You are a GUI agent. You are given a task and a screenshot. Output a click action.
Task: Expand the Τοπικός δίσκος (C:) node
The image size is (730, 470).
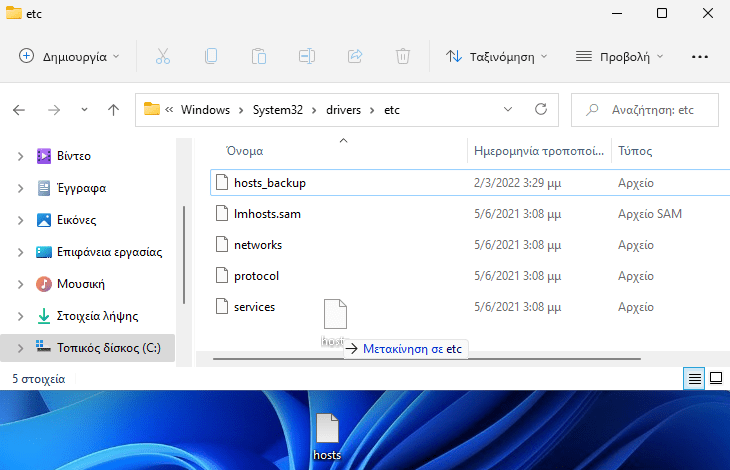tap(20, 348)
